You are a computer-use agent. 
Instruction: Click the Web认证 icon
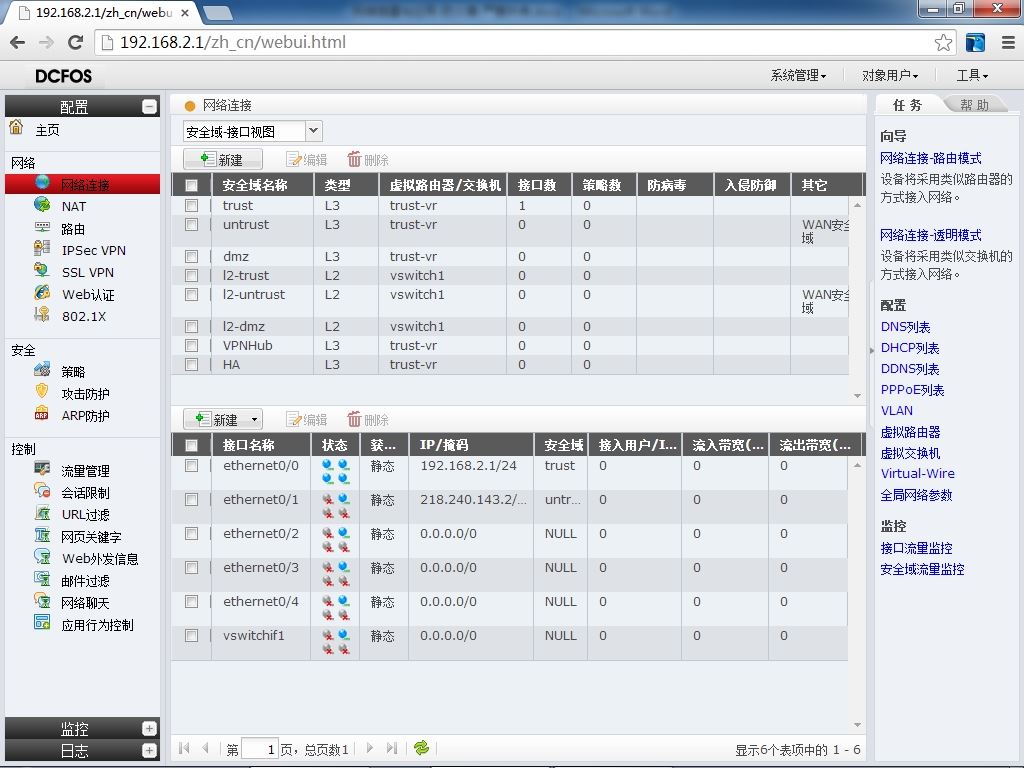[42, 293]
